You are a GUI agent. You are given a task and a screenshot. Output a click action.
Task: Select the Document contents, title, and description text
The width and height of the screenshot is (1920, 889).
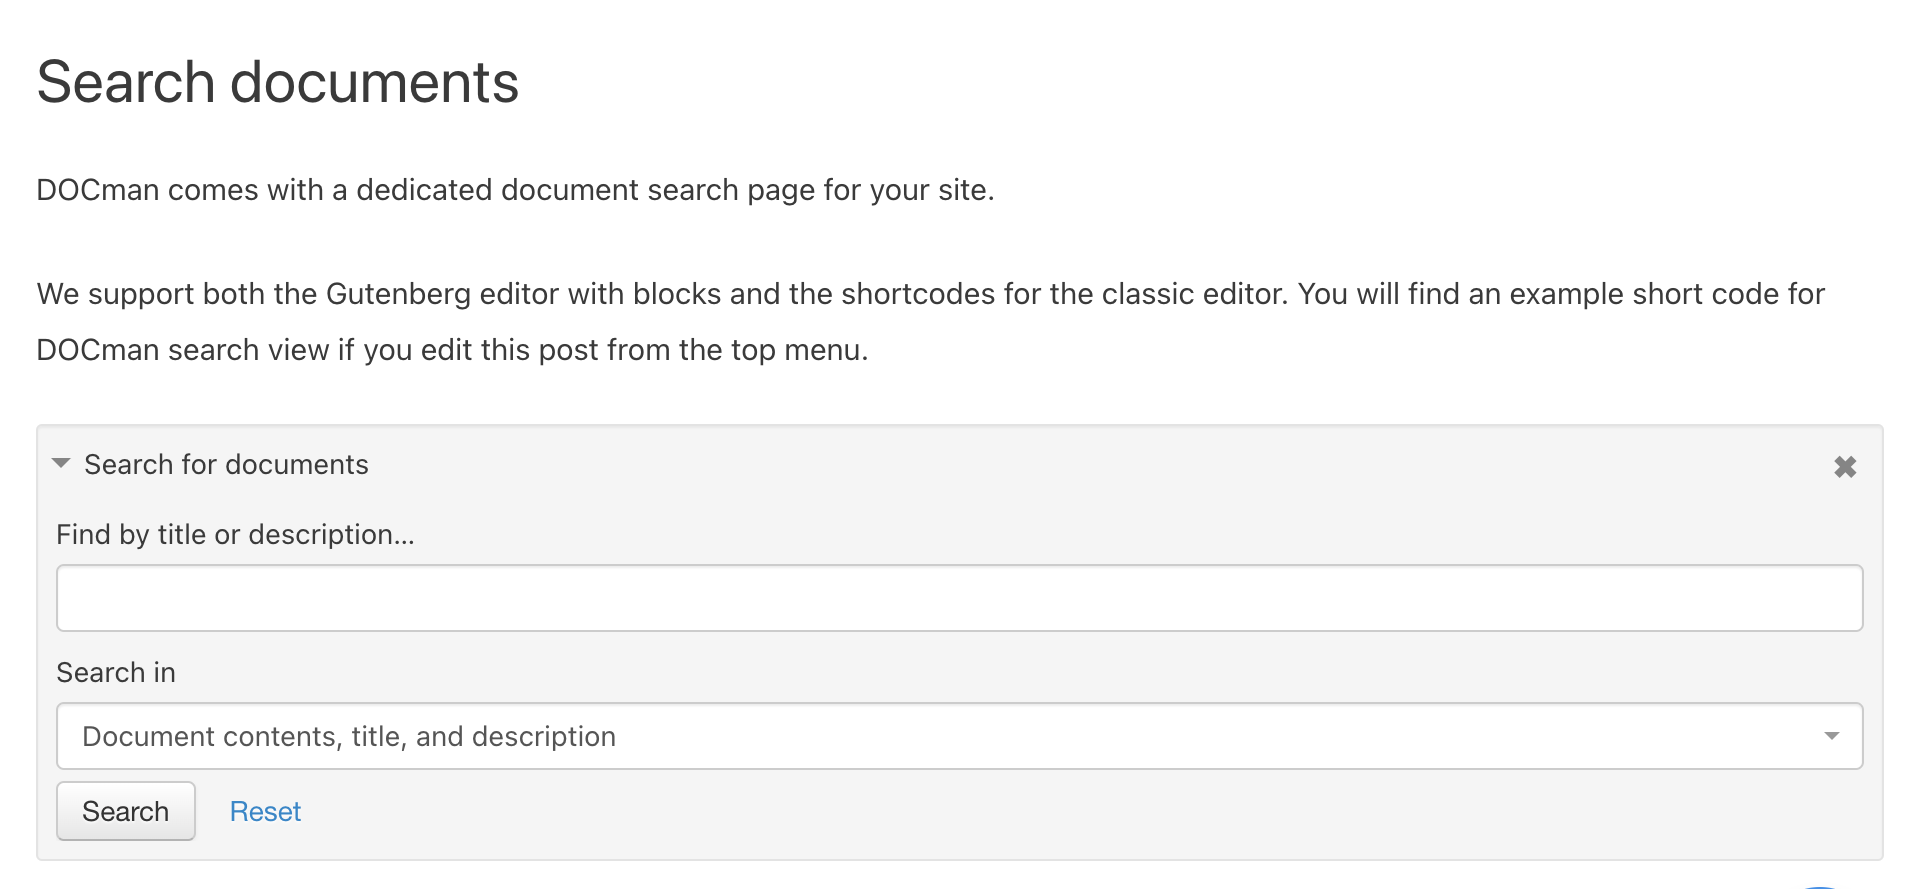[x=349, y=737]
